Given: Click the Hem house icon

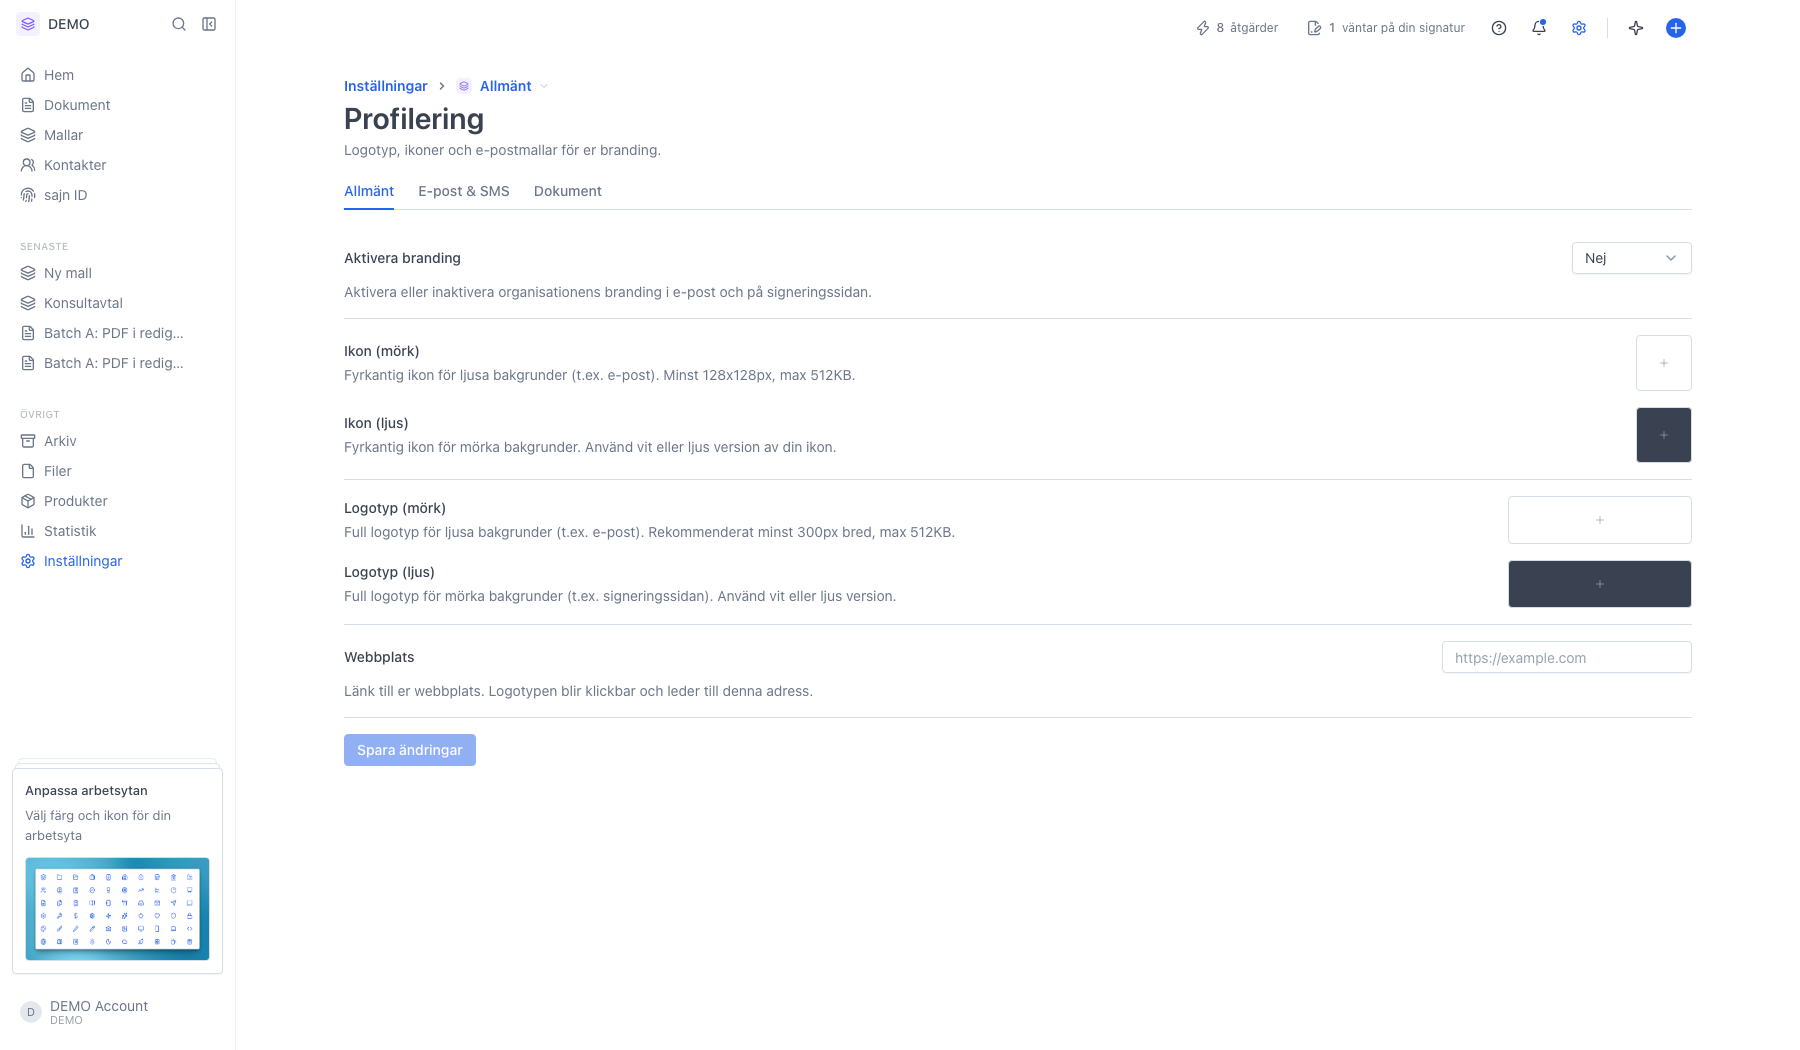Looking at the screenshot, I should click(28, 75).
